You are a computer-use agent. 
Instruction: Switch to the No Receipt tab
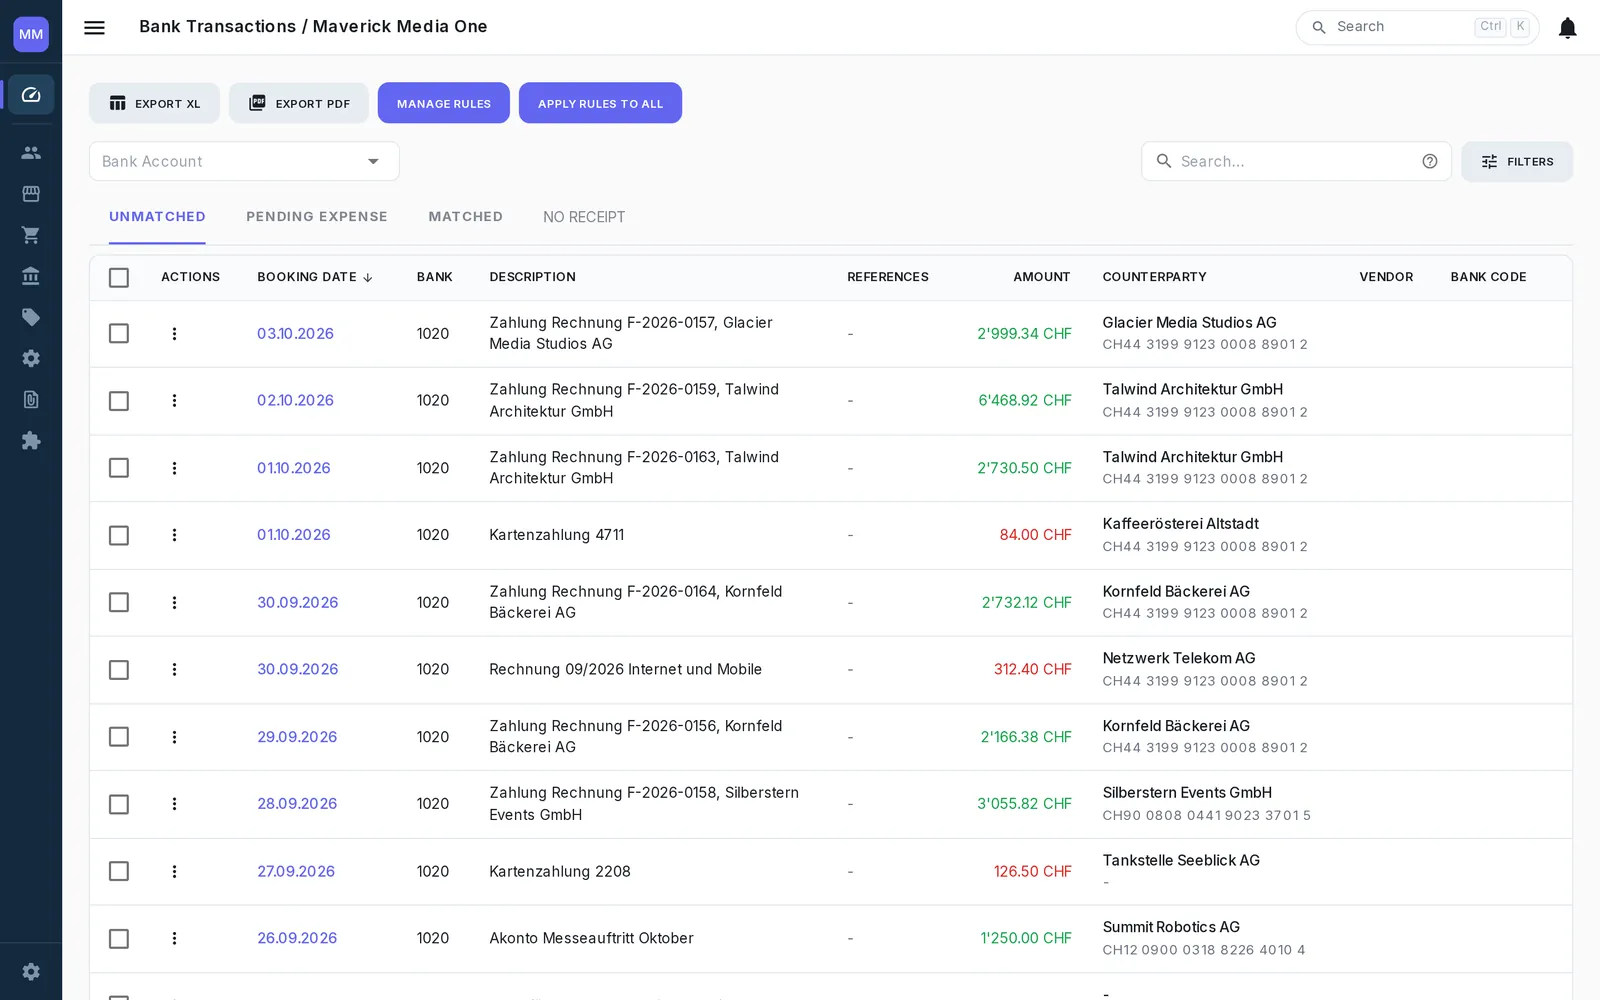(584, 217)
